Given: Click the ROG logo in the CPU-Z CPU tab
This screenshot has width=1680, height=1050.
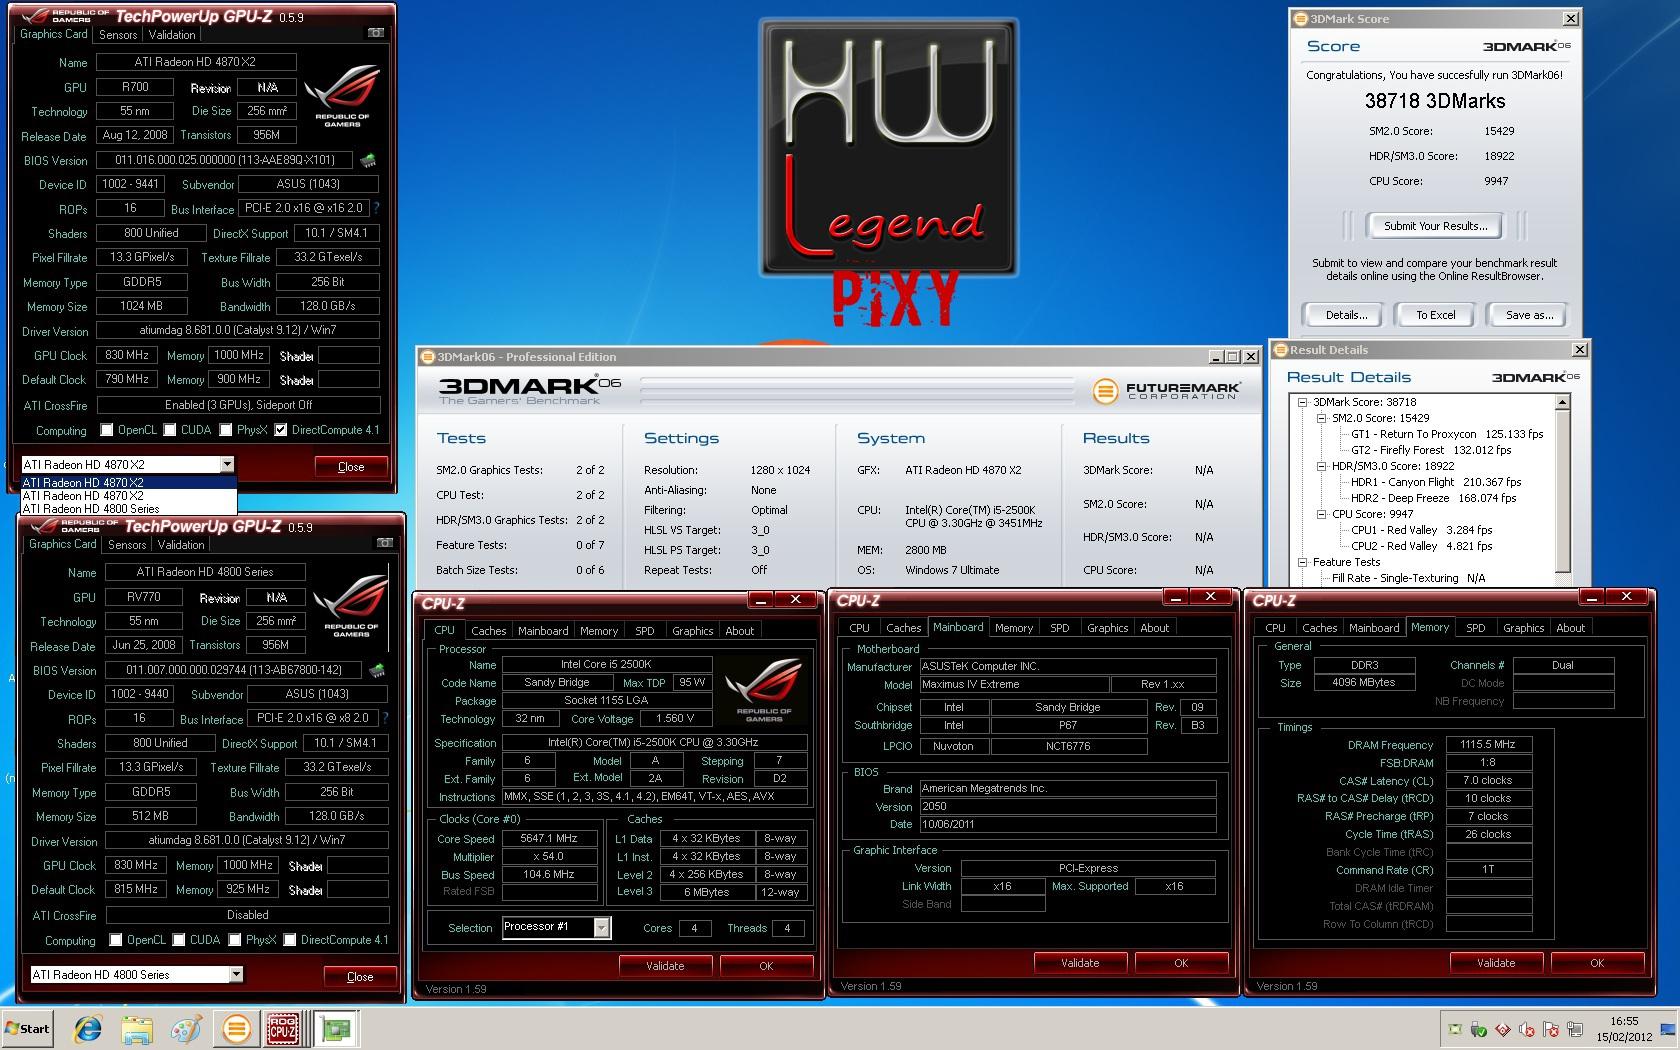Looking at the screenshot, I should click(764, 690).
